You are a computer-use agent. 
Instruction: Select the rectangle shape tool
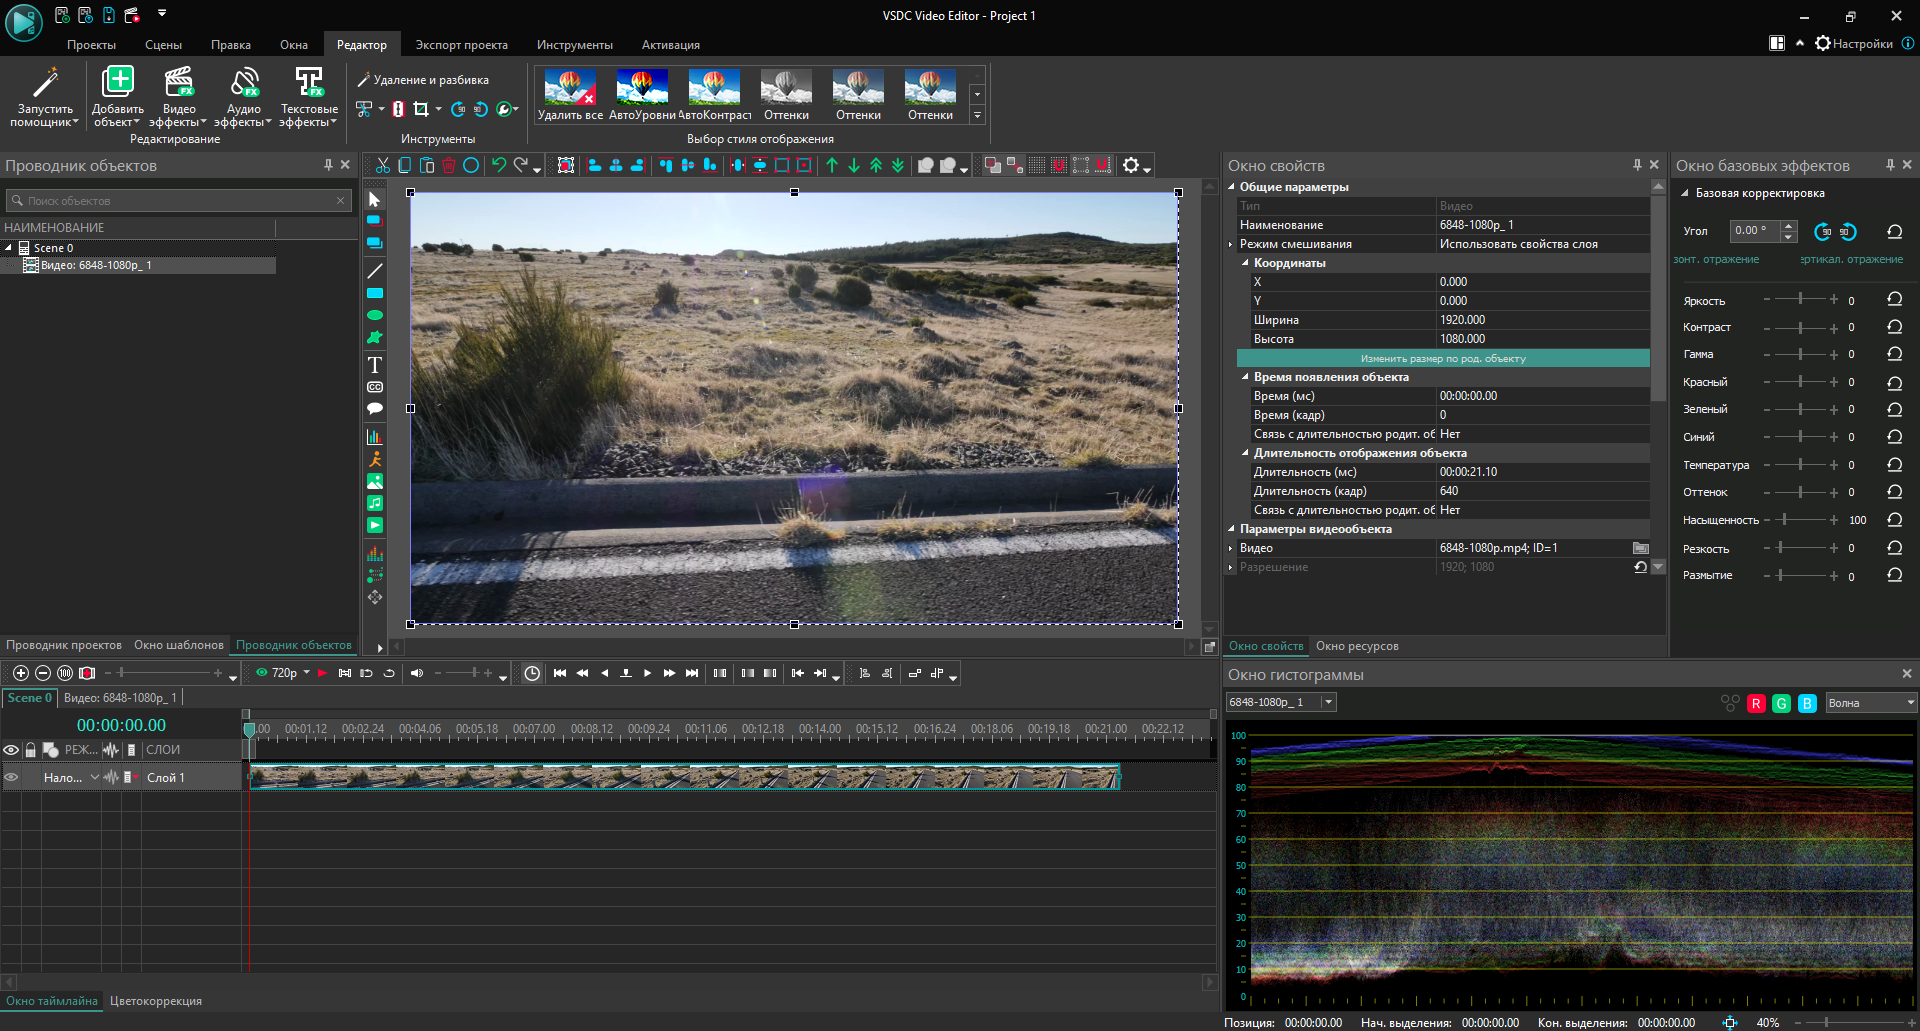tap(375, 293)
